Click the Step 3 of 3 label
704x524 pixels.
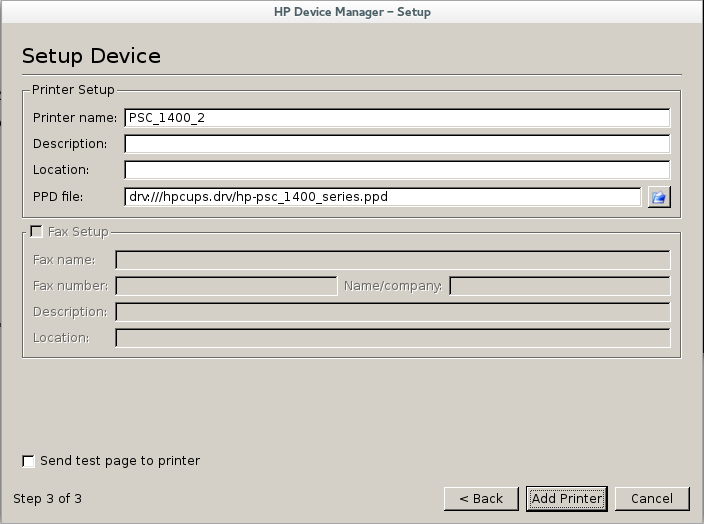point(48,499)
